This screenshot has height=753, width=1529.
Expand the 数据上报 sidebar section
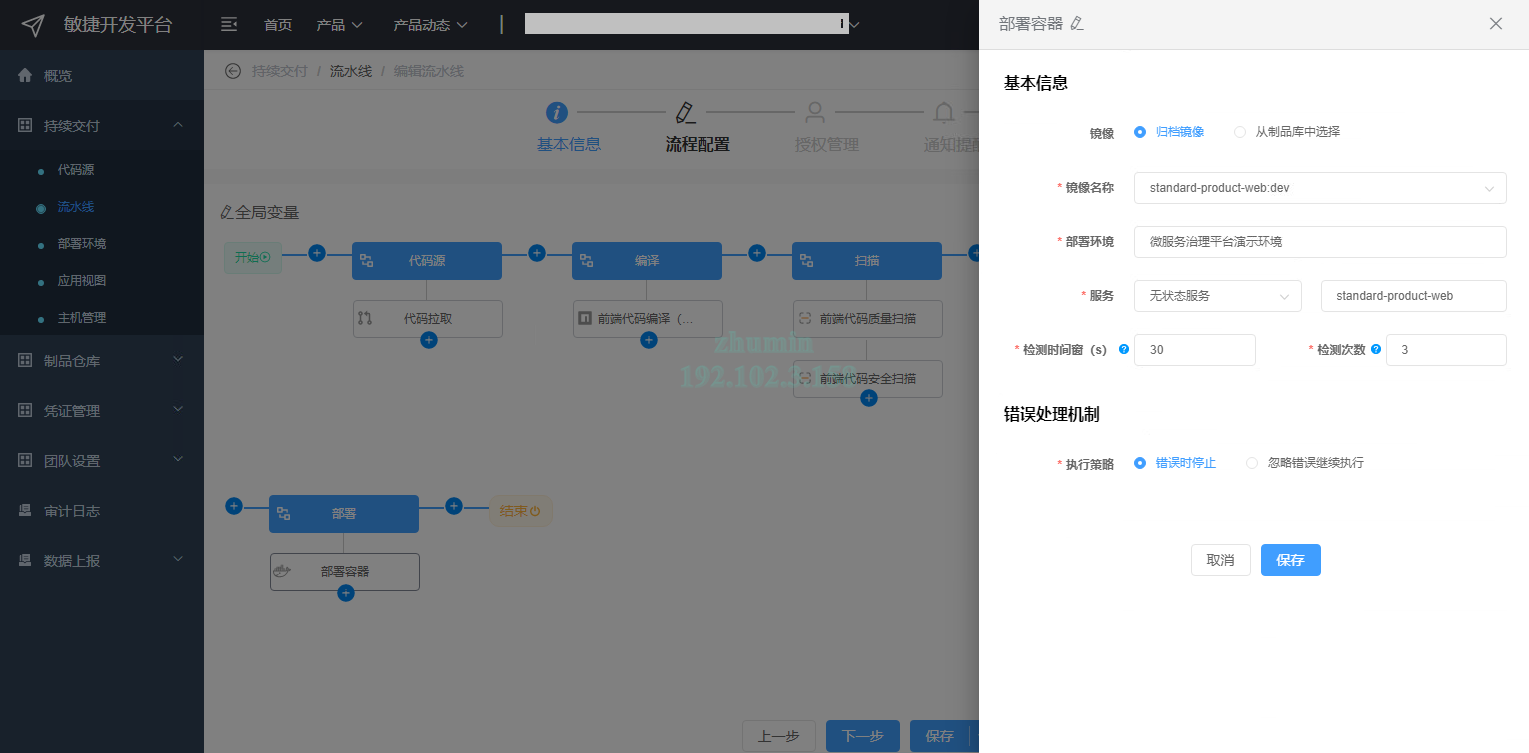pyautogui.click(x=102, y=560)
